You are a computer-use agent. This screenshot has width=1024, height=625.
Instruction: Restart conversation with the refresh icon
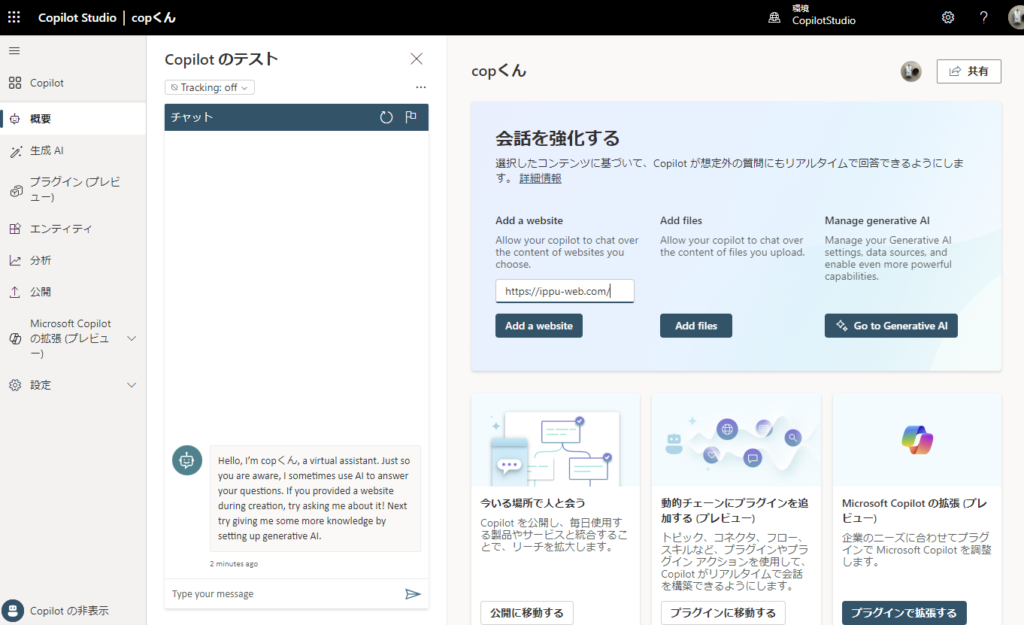[386, 118]
